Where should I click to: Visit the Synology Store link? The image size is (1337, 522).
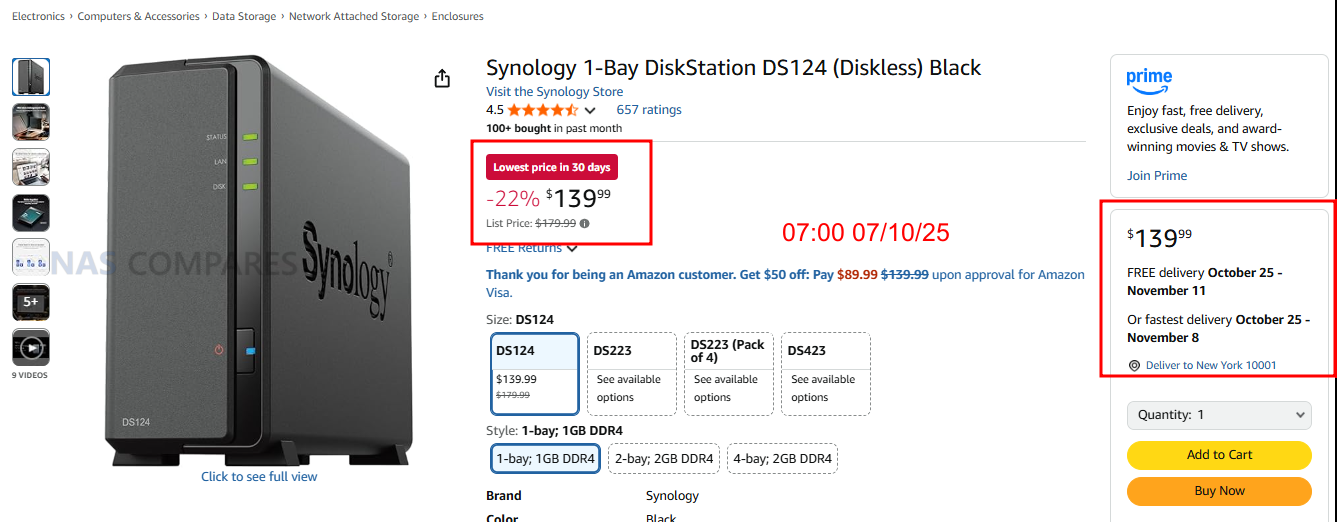pyautogui.click(x=554, y=92)
